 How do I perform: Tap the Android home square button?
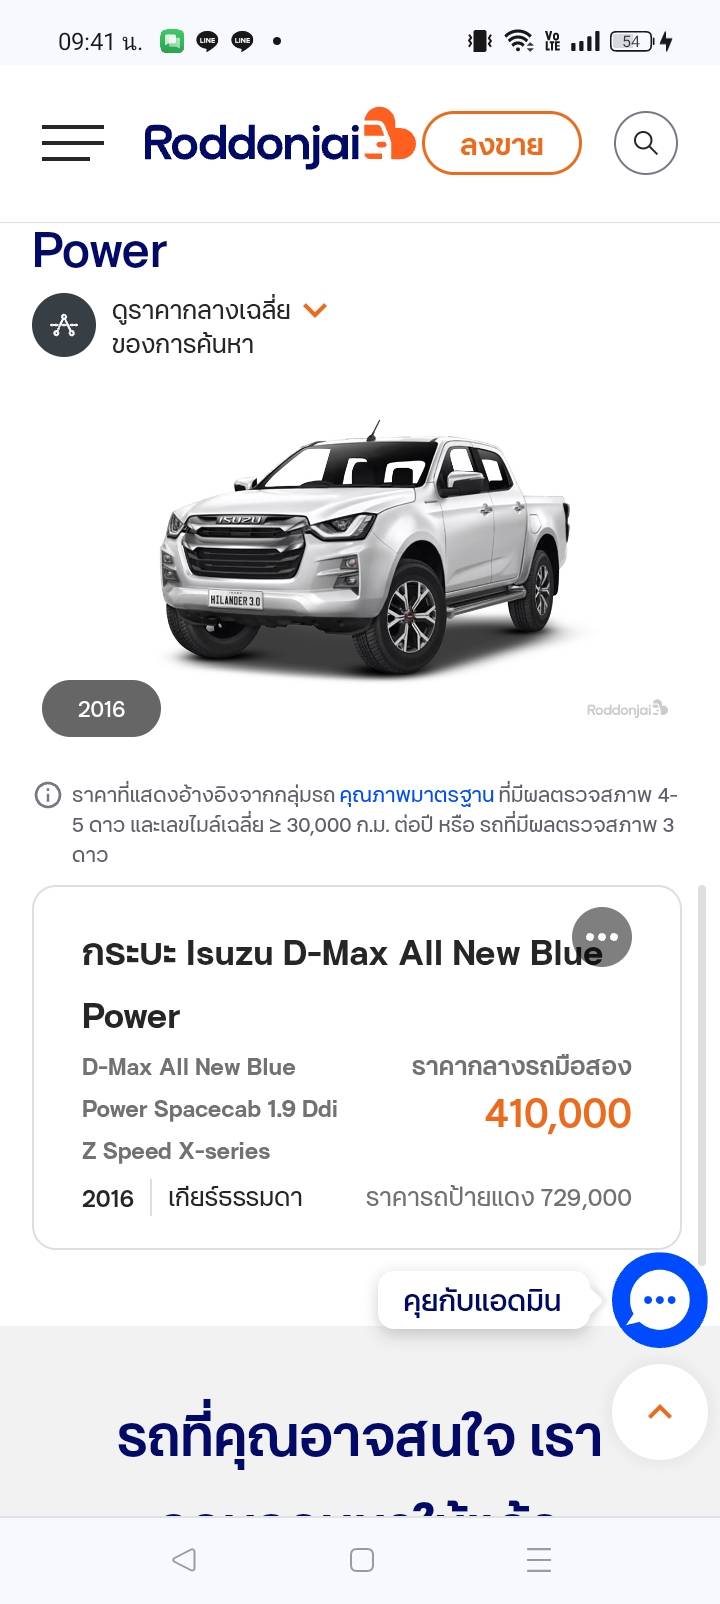tap(362, 1560)
